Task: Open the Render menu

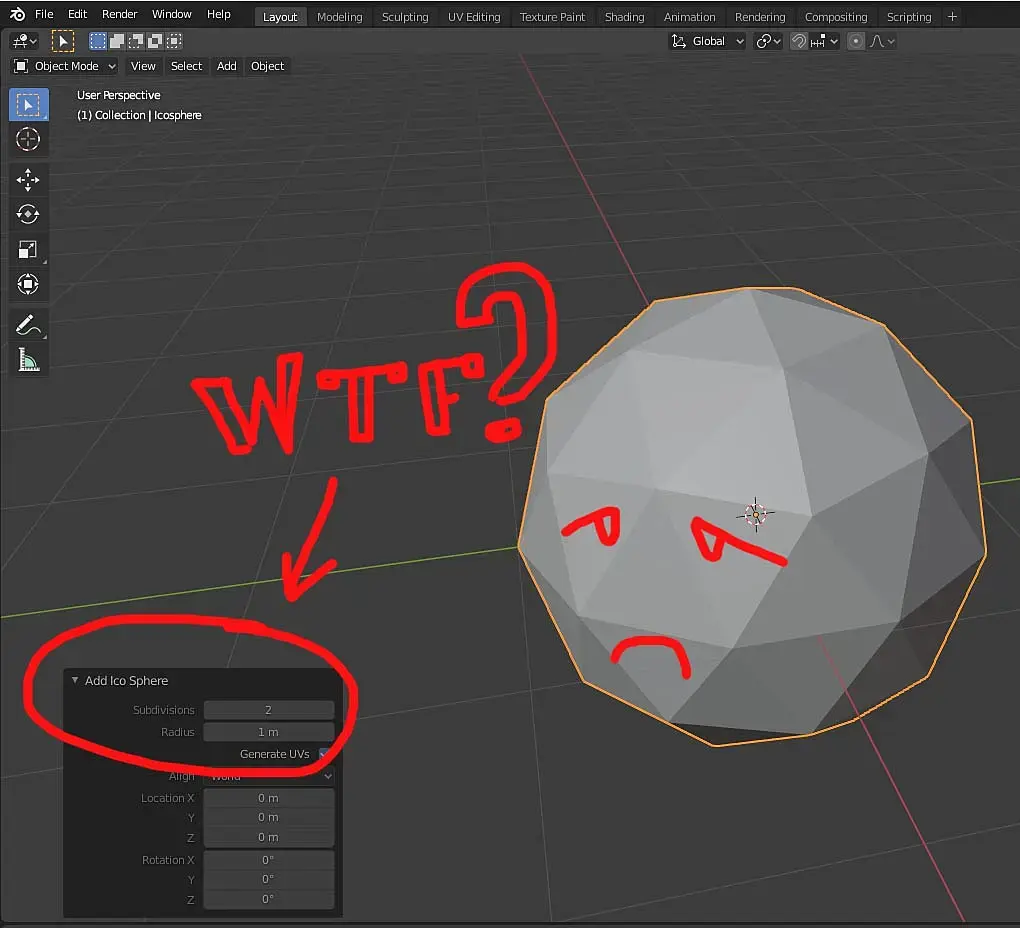Action: (x=120, y=14)
